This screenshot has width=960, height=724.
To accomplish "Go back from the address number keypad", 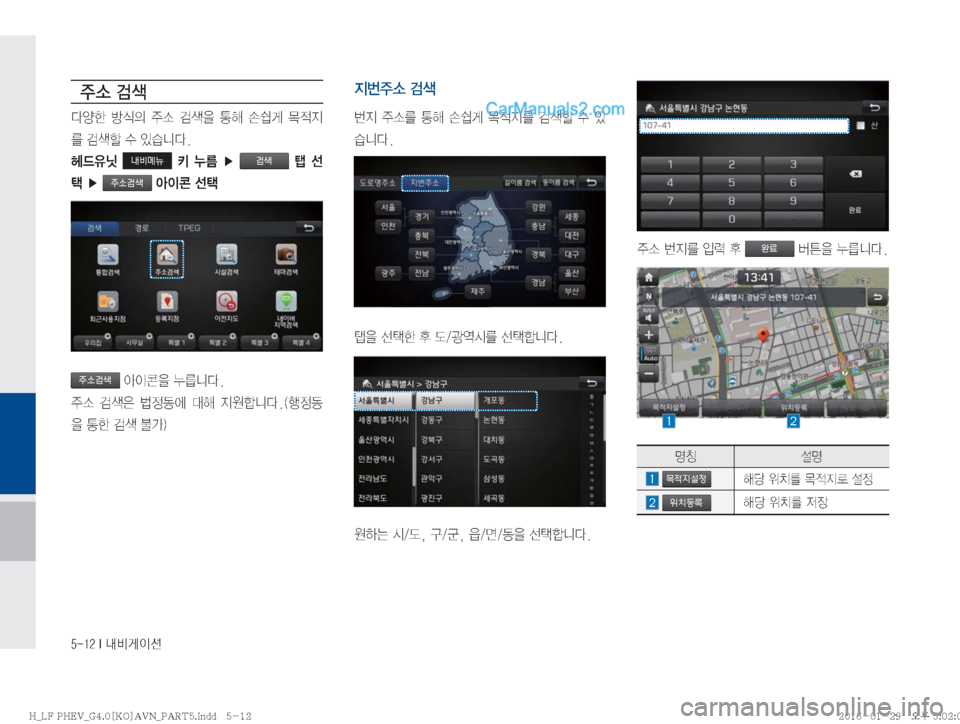I will tap(874, 108).
